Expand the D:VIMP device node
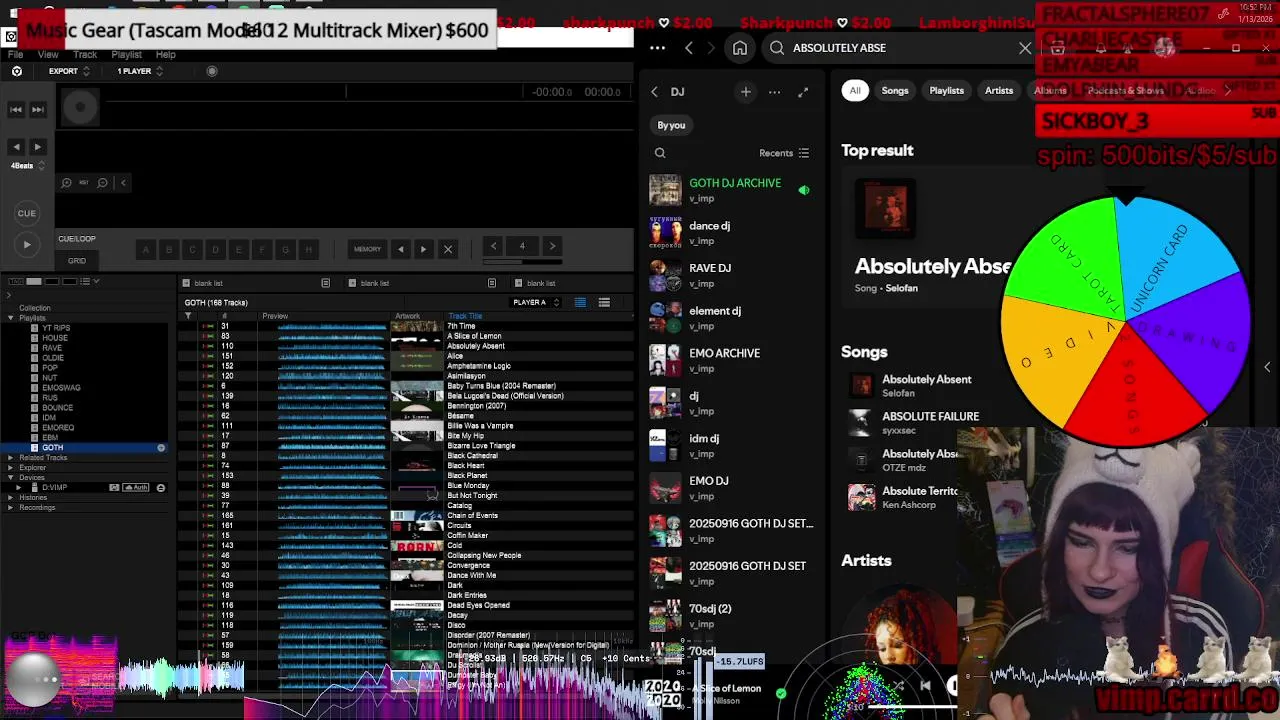1280x720 pixels. click(x=19, y=487)
